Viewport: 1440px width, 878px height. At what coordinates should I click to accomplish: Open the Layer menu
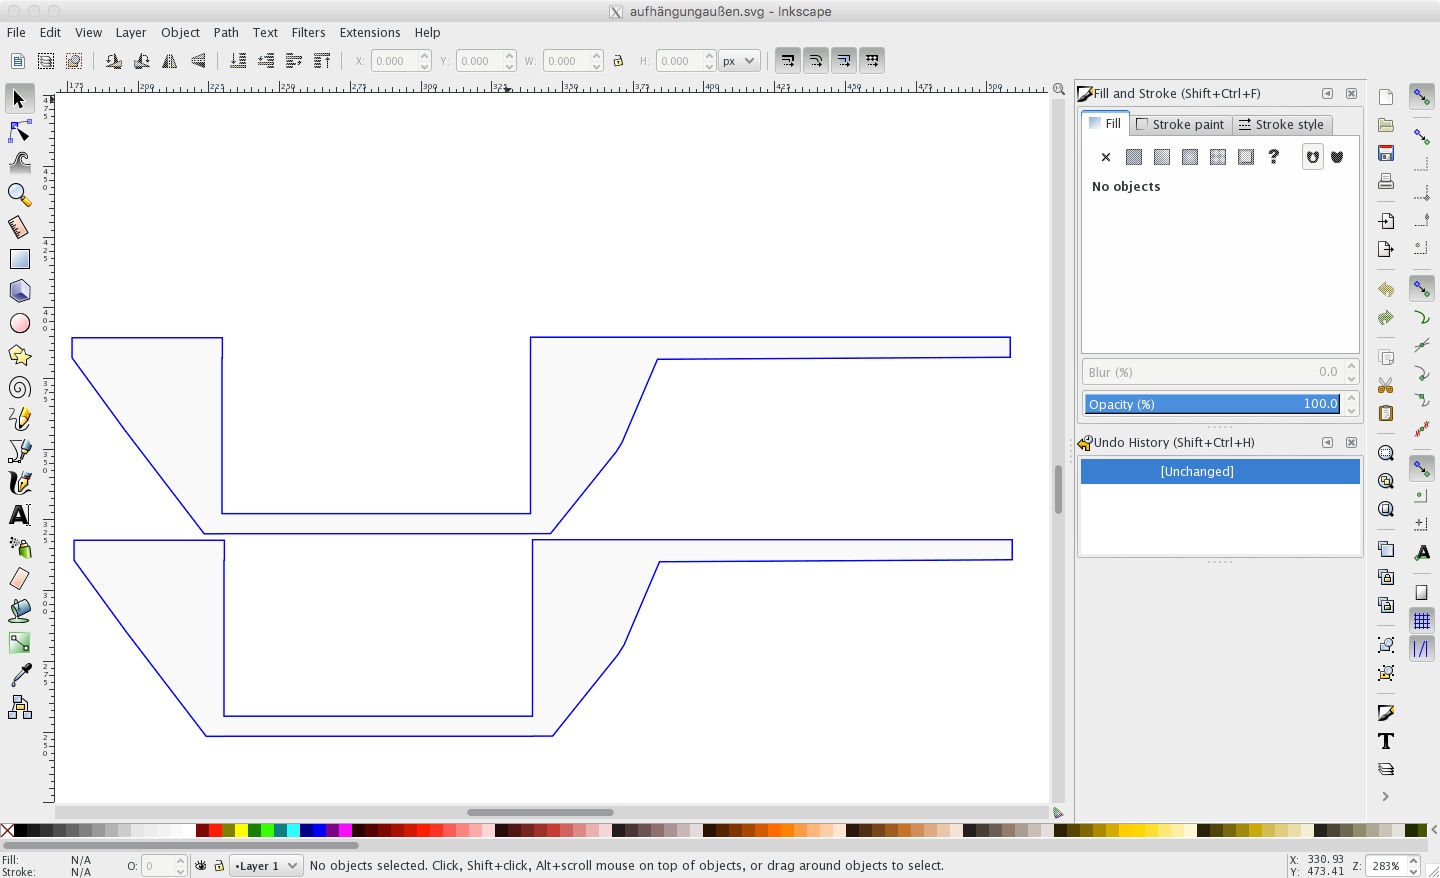point(131,33)
